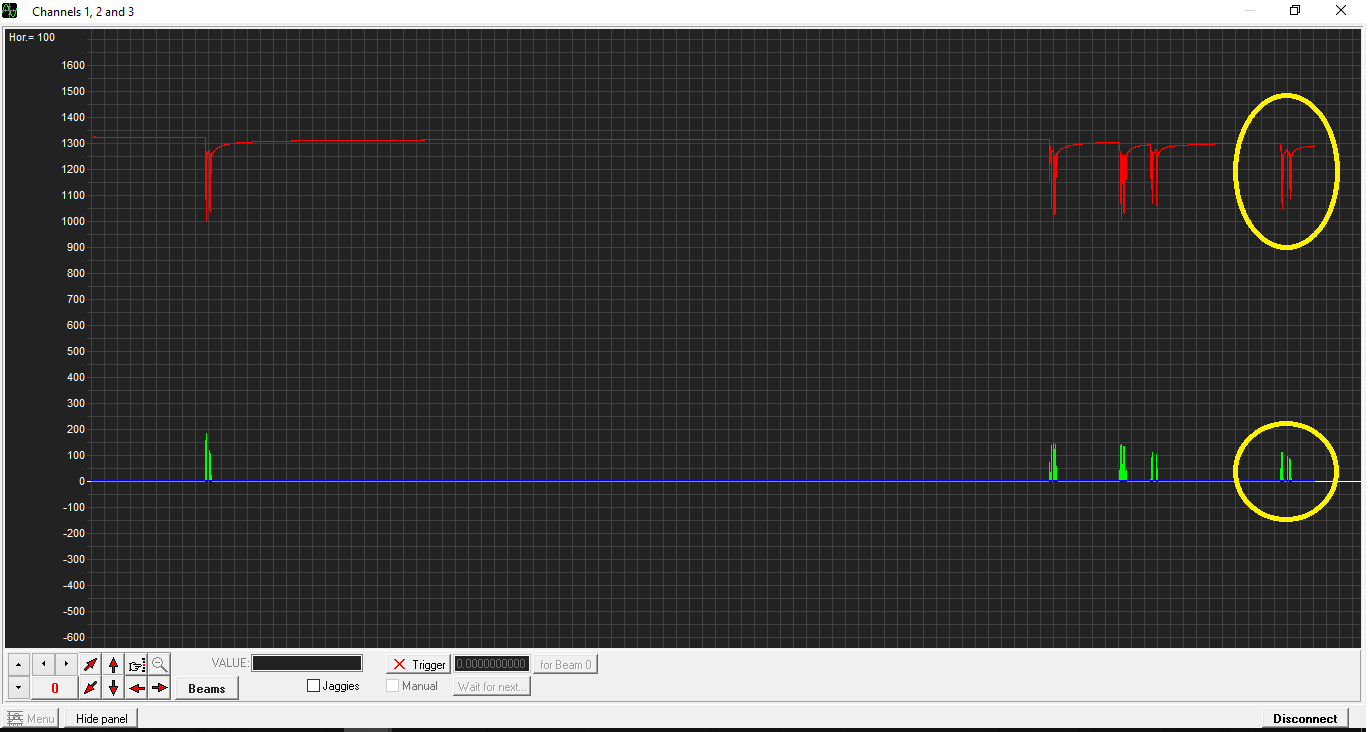The image size is (1368, 732).
Task: Click the small black up triangle stepper
Action: point(18,664)
